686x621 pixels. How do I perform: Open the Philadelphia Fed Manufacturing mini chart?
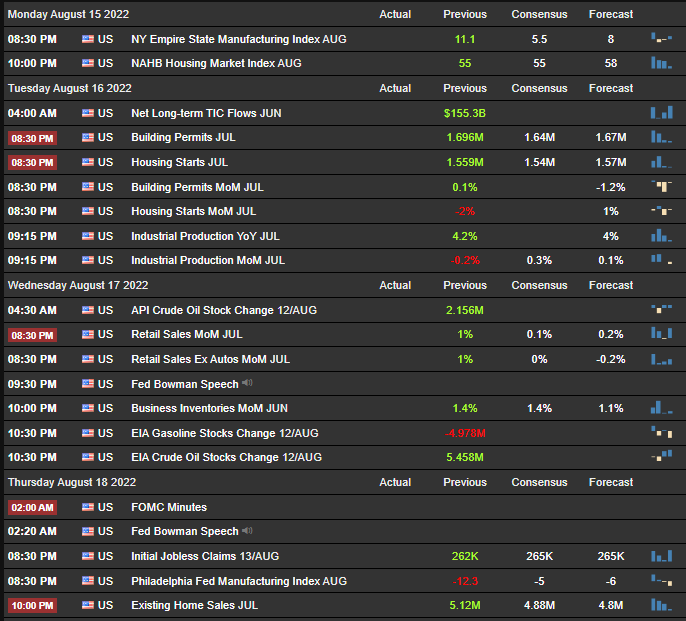[662, 580]
